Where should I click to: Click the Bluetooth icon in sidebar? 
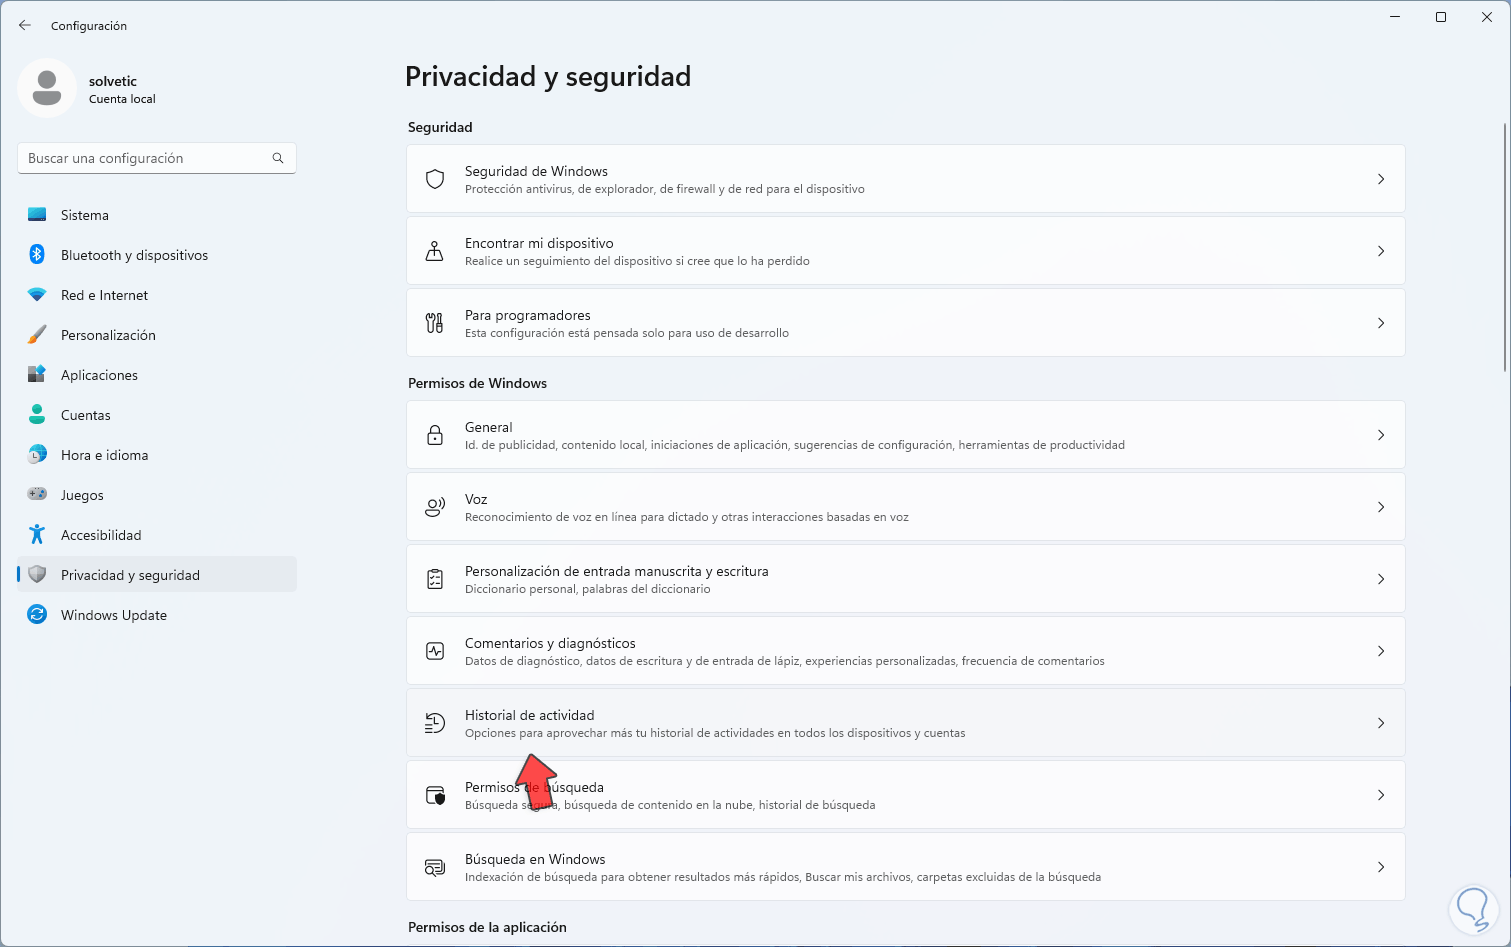click(x=37, y=255)
